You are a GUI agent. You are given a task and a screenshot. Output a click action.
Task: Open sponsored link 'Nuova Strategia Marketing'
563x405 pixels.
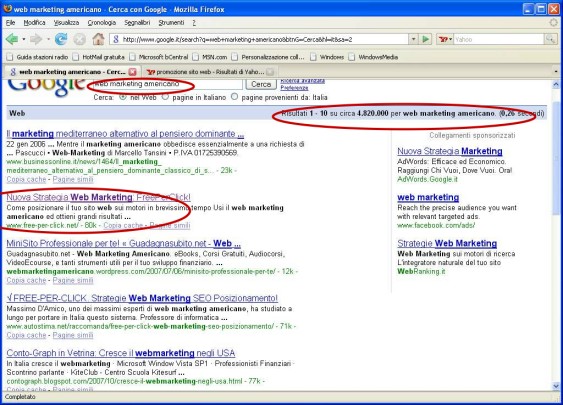pyautogui.click(x=450, y=151)
